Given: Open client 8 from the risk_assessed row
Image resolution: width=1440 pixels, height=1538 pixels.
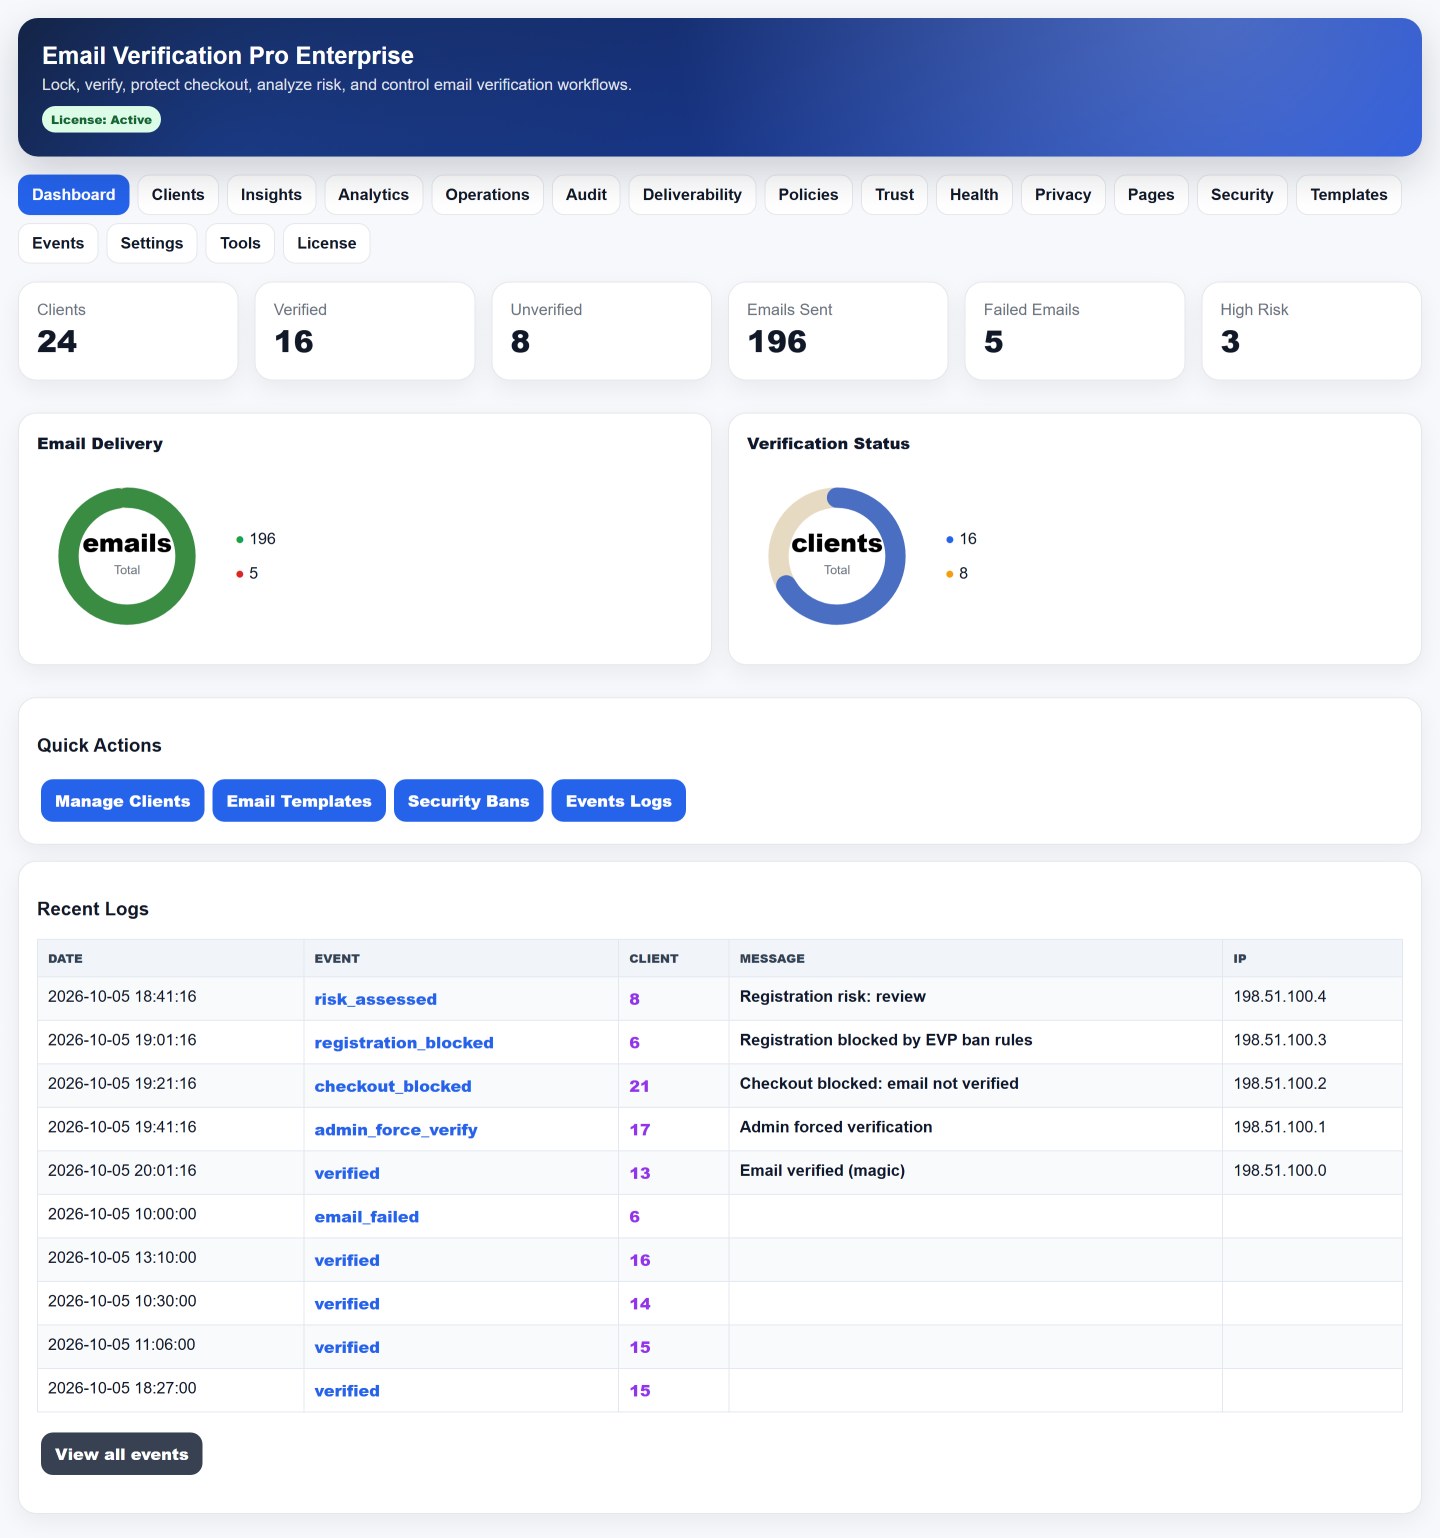Looking at the screenshot, I should (635, 999).
